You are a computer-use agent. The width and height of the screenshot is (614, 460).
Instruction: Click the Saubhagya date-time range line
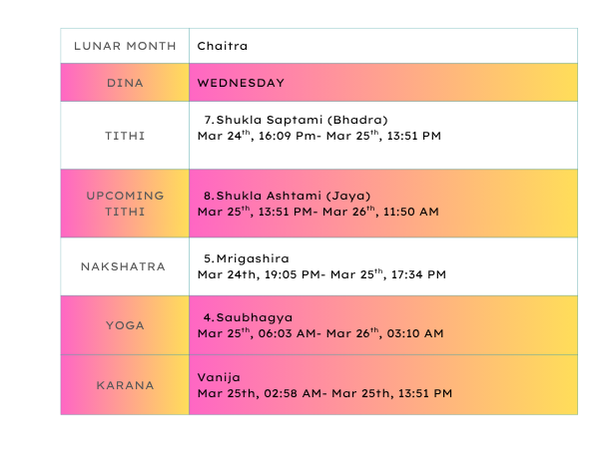[x=320, y=333]
